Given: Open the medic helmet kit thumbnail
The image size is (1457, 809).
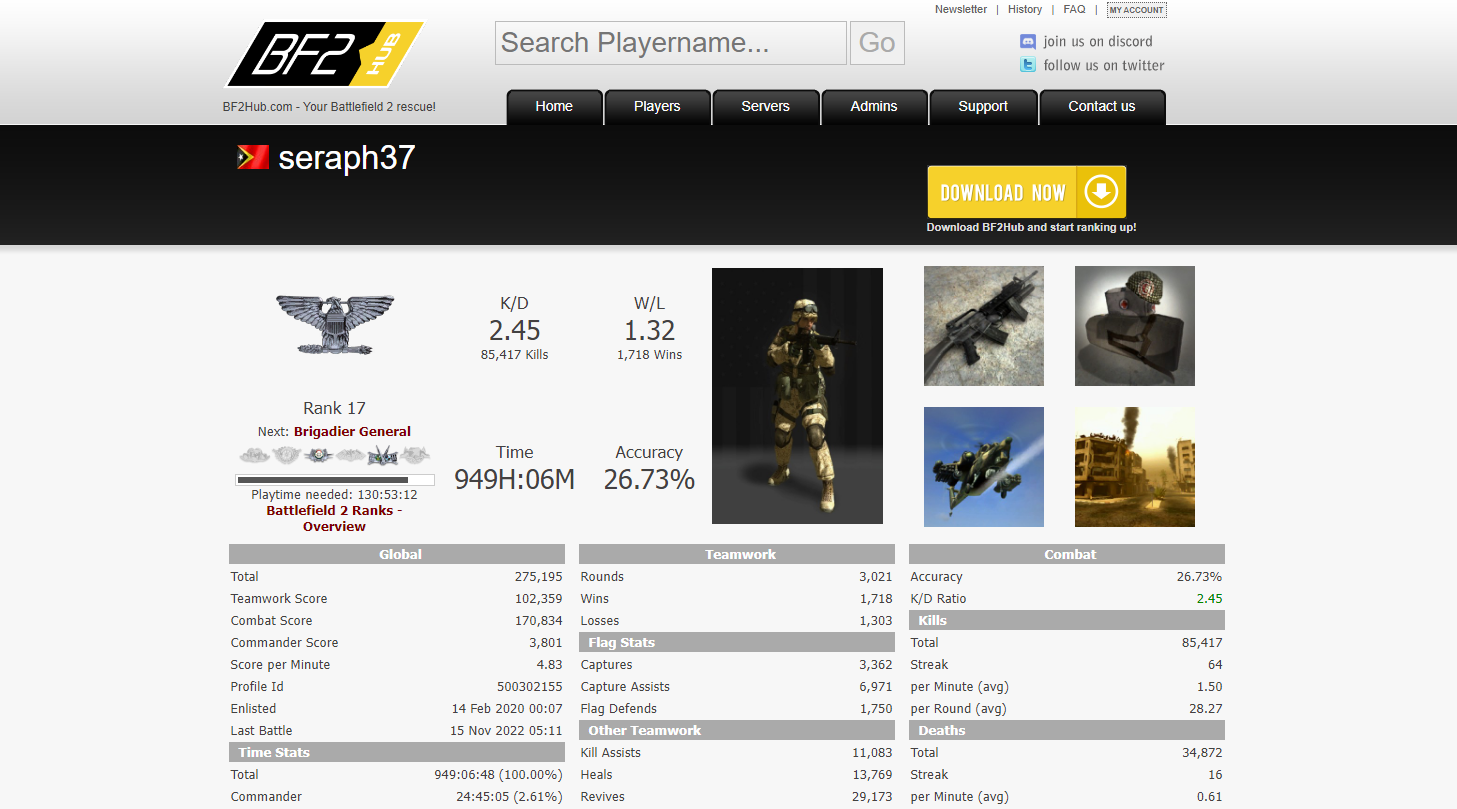Looking at the screenshot, I should pyautogui.click(x=1135, y=326).
